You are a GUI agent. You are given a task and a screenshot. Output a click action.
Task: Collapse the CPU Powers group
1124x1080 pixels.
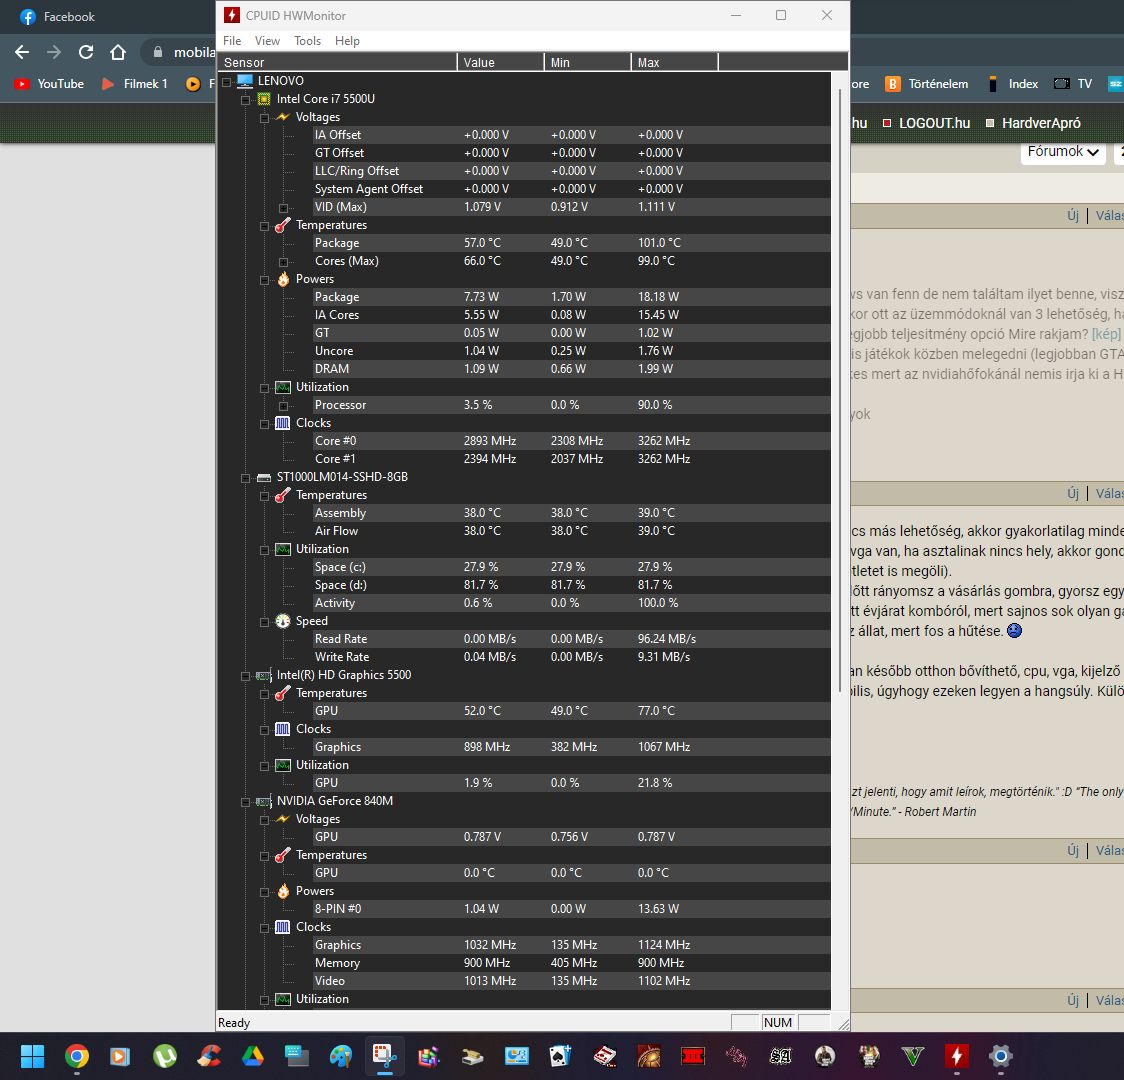coord(265,280)
